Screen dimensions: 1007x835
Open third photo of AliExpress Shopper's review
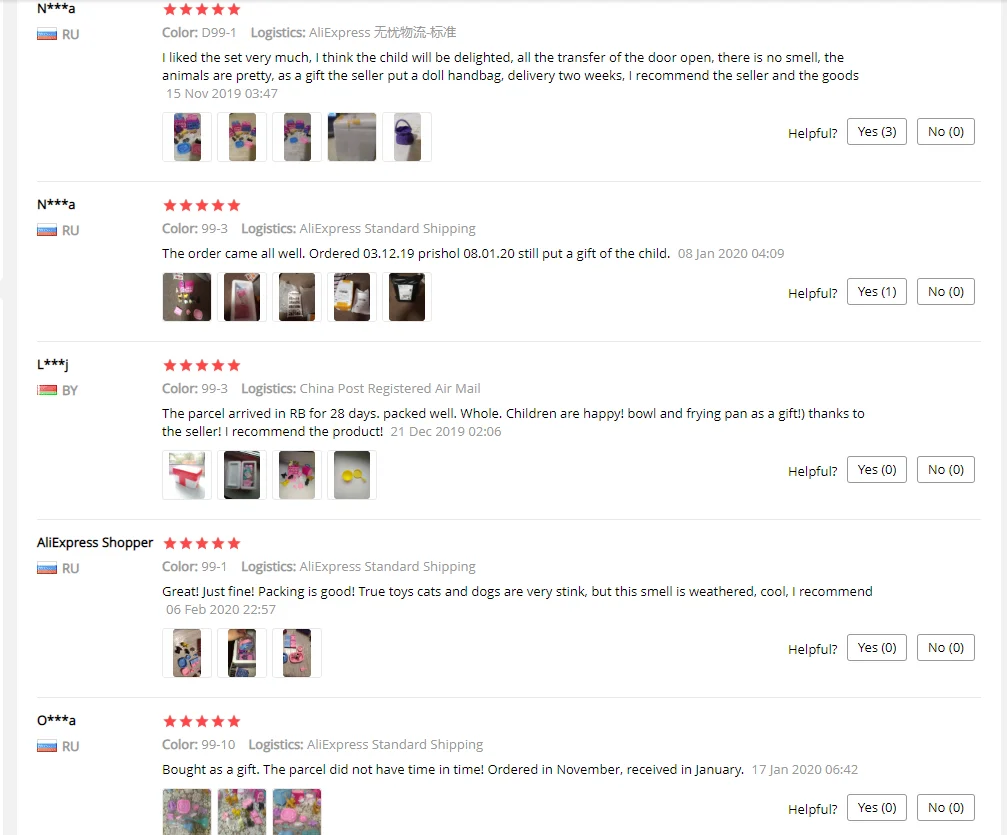297,653
